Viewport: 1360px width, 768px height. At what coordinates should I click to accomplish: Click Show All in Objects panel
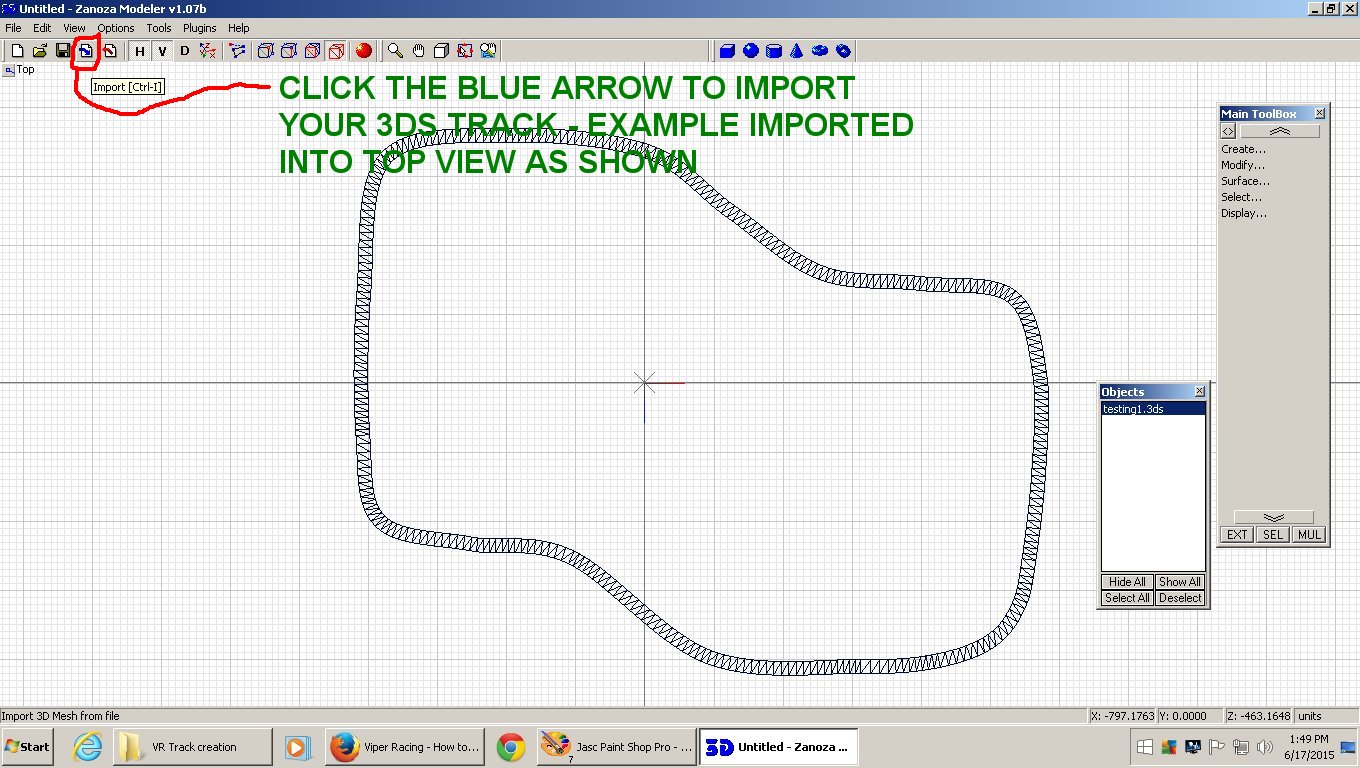[x=1180, y=582]
